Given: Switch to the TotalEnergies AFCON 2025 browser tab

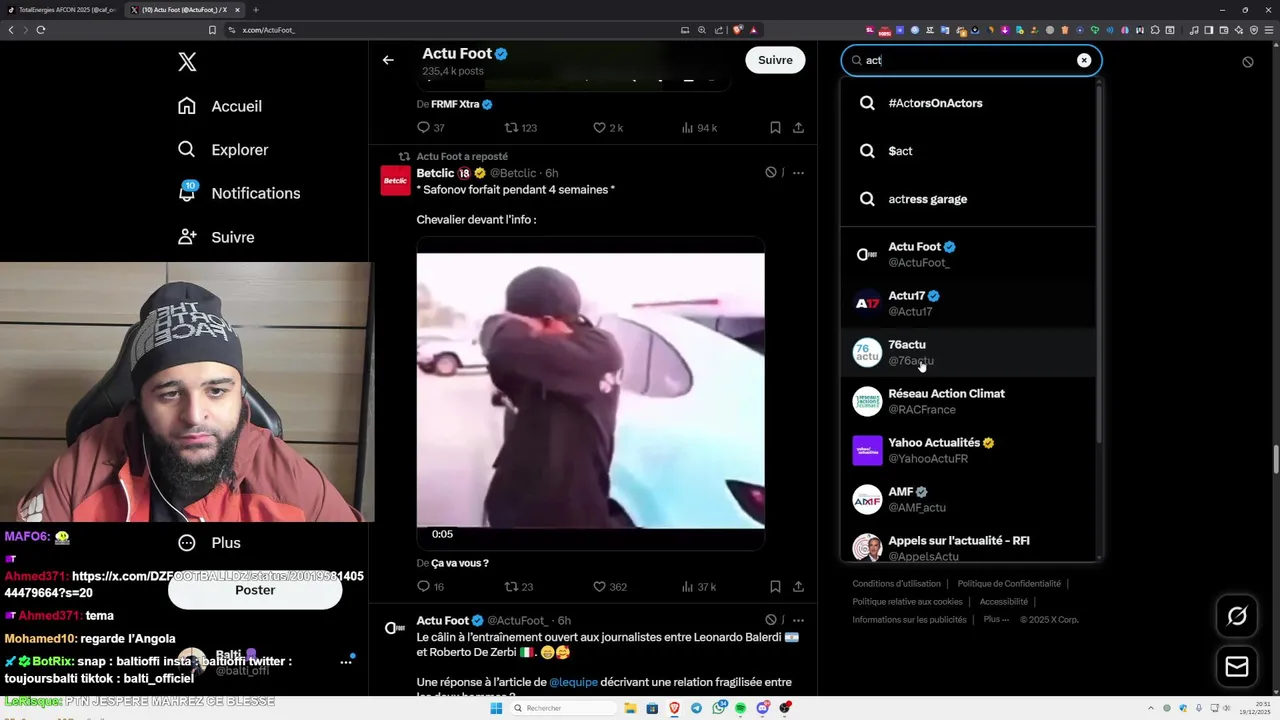Looking at the screenshot, I should (x=64, y=10).
